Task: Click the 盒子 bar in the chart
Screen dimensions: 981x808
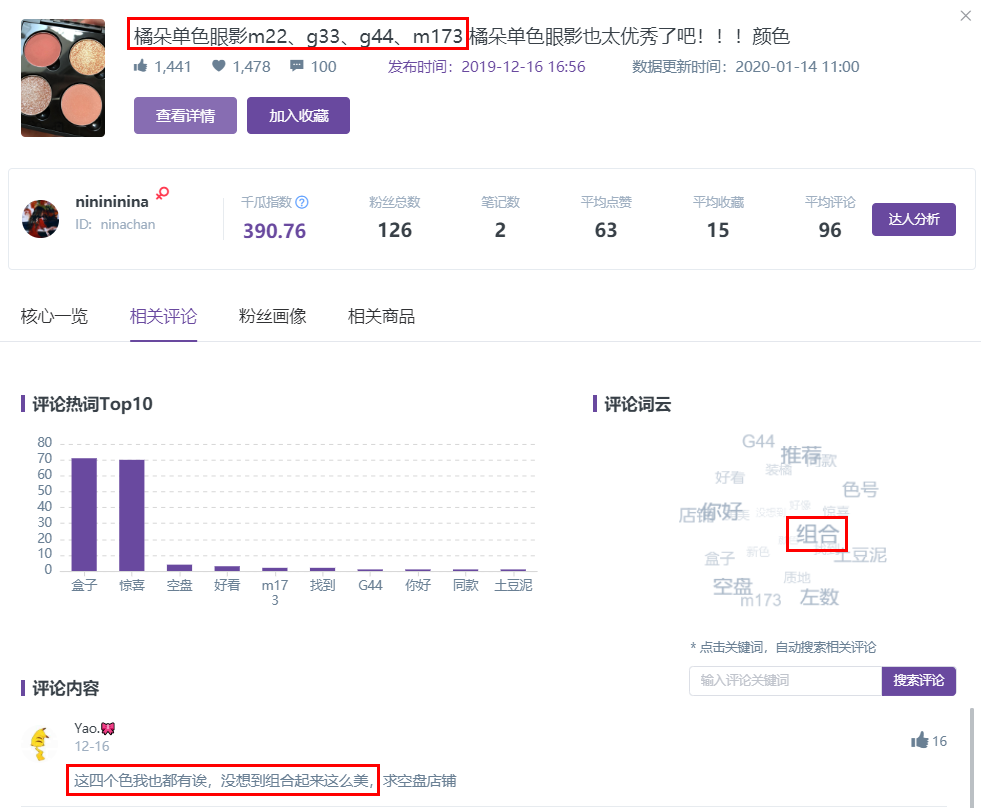Action: (84, 514)
